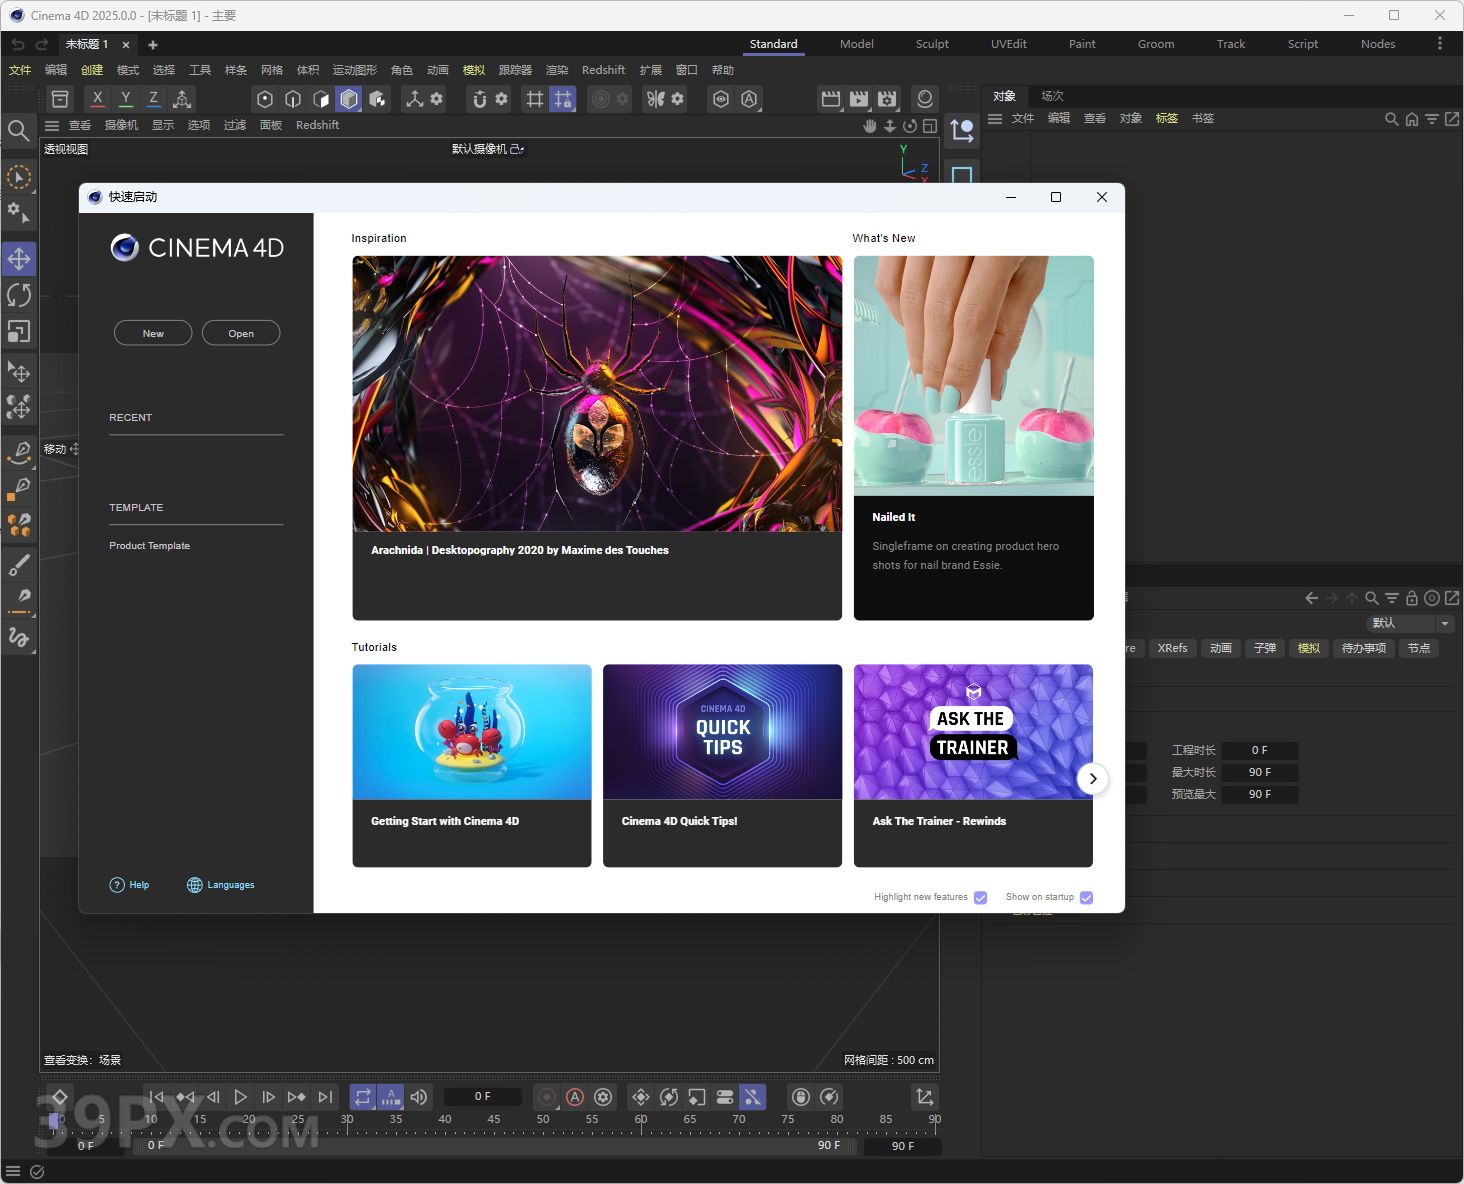Open the search icon in the Object panel
This screenshot has width=1464, height=1184.
[x=1392, y=119]
